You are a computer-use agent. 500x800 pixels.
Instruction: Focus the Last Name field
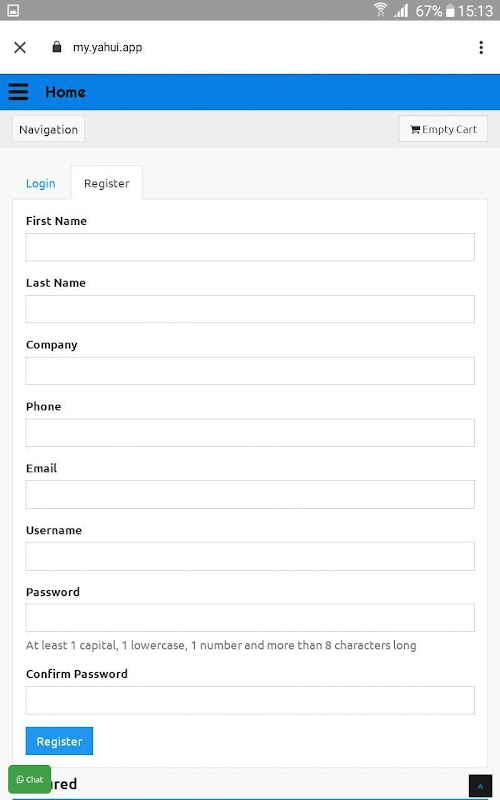250,309
